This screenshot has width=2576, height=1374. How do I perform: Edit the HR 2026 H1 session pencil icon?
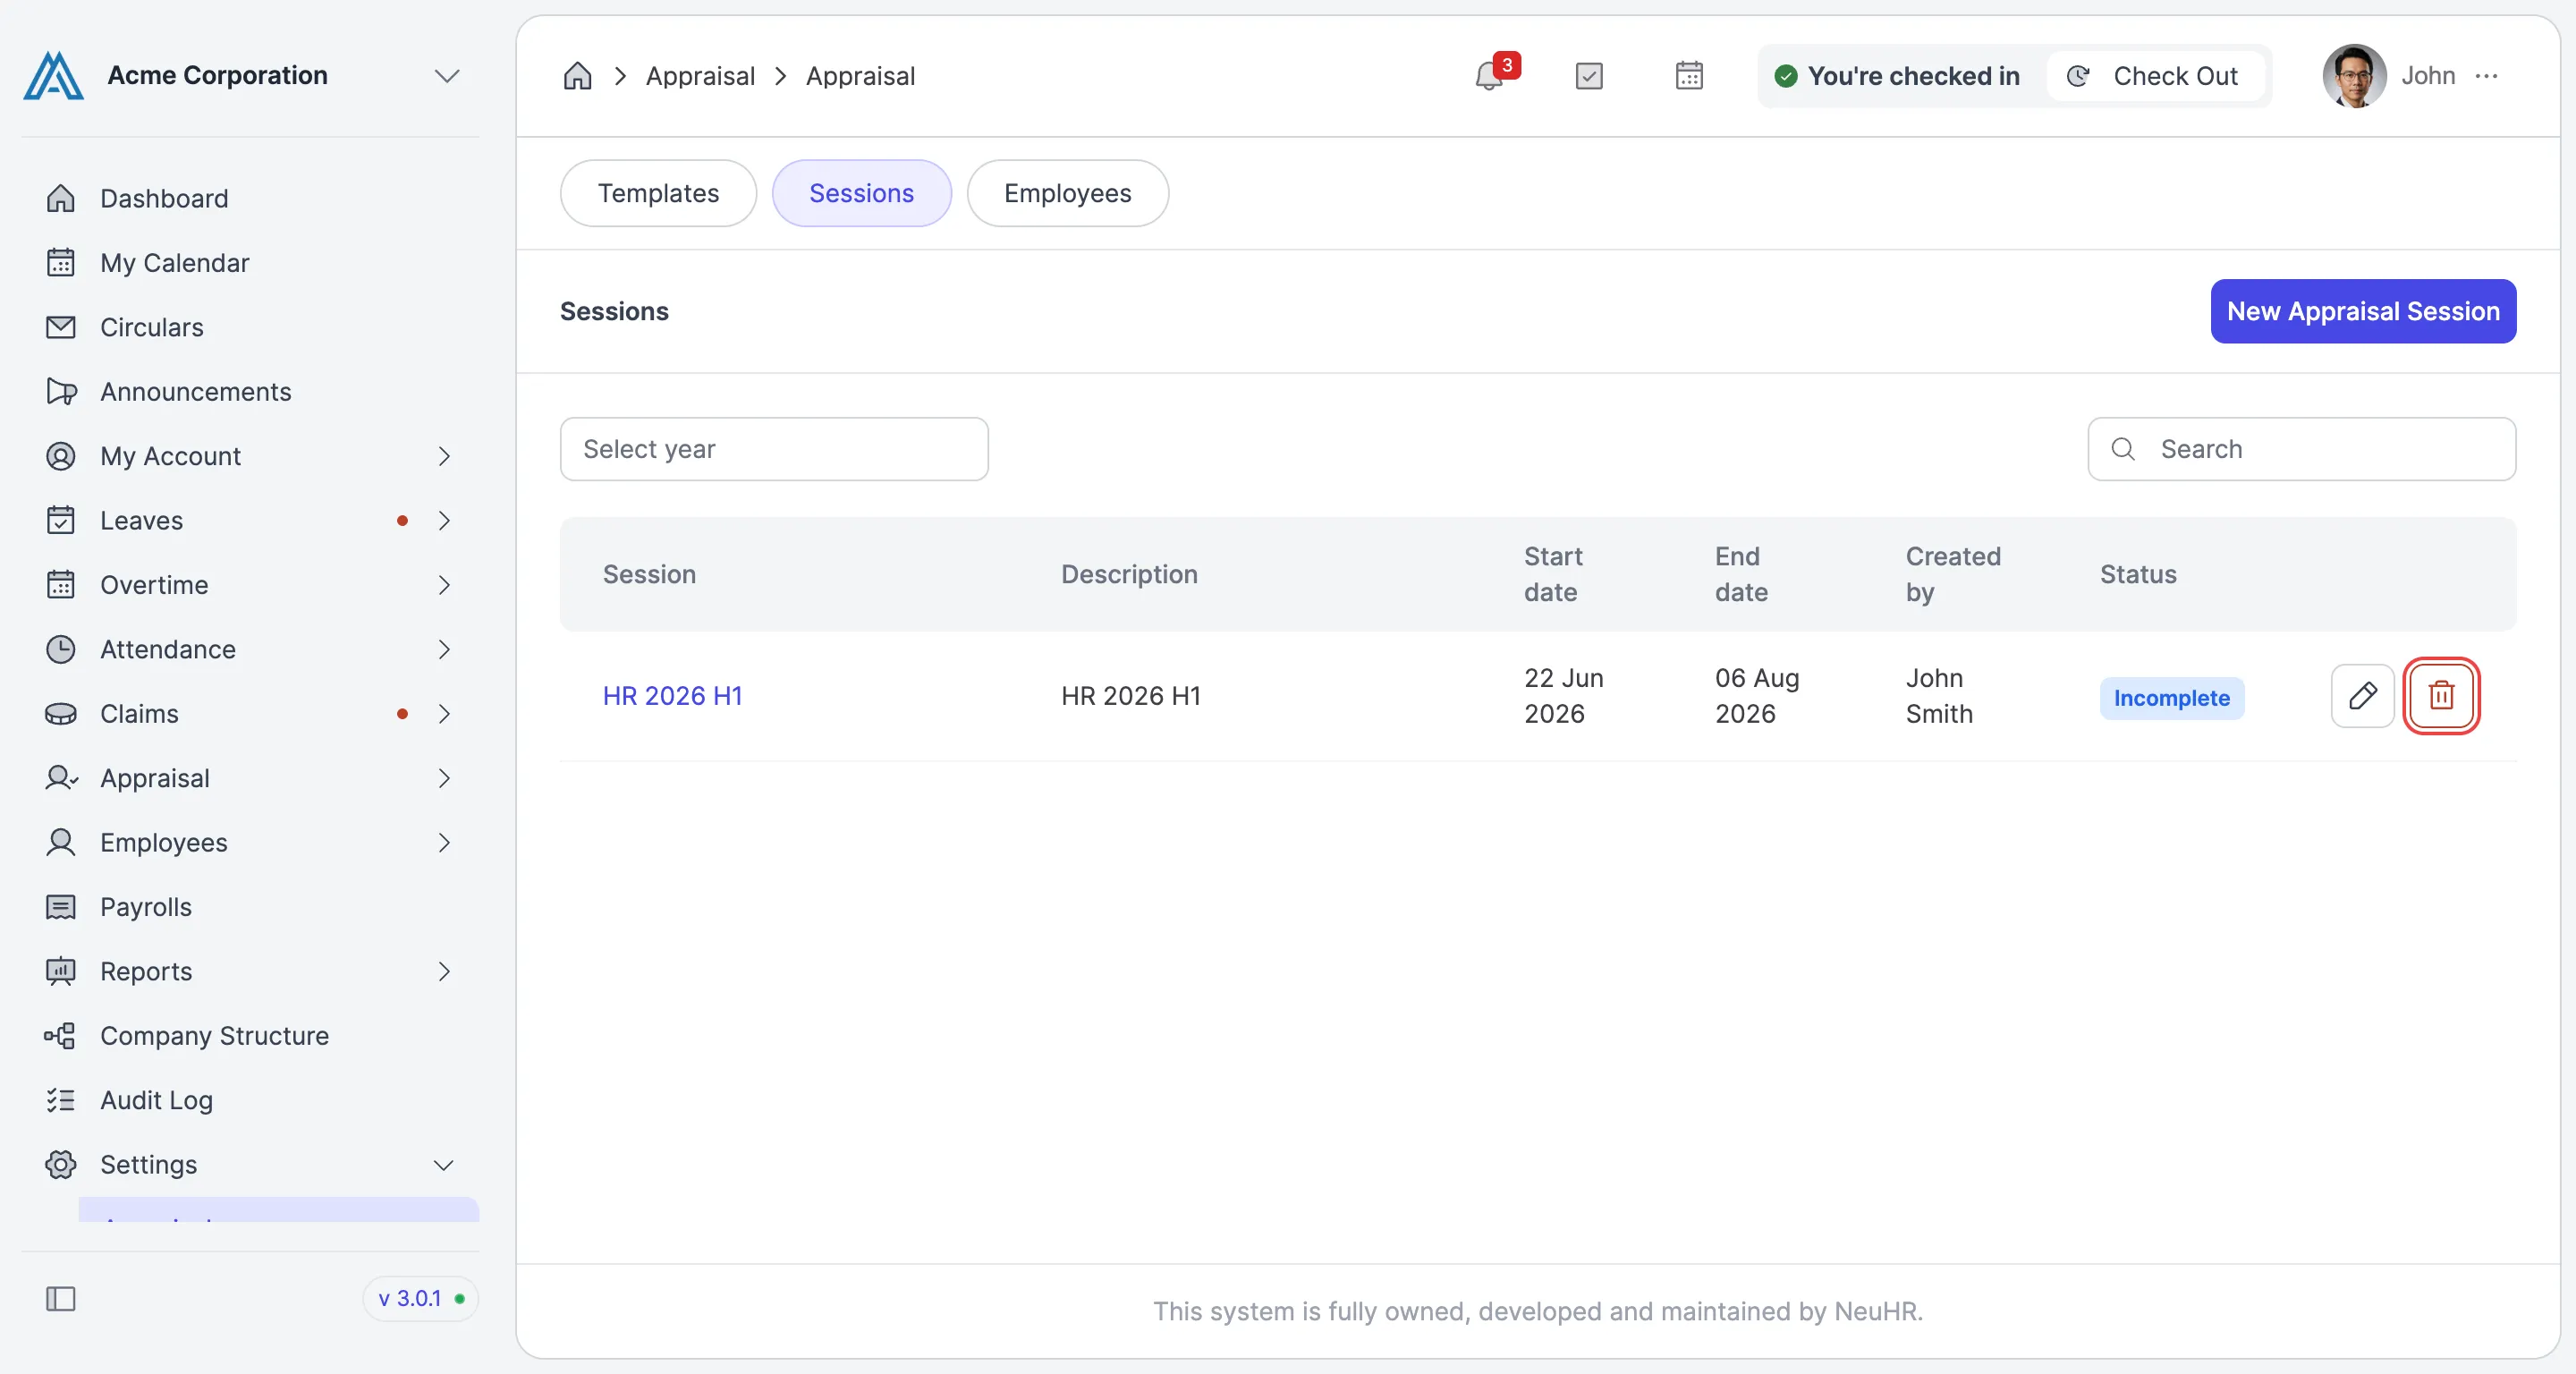2362,695
